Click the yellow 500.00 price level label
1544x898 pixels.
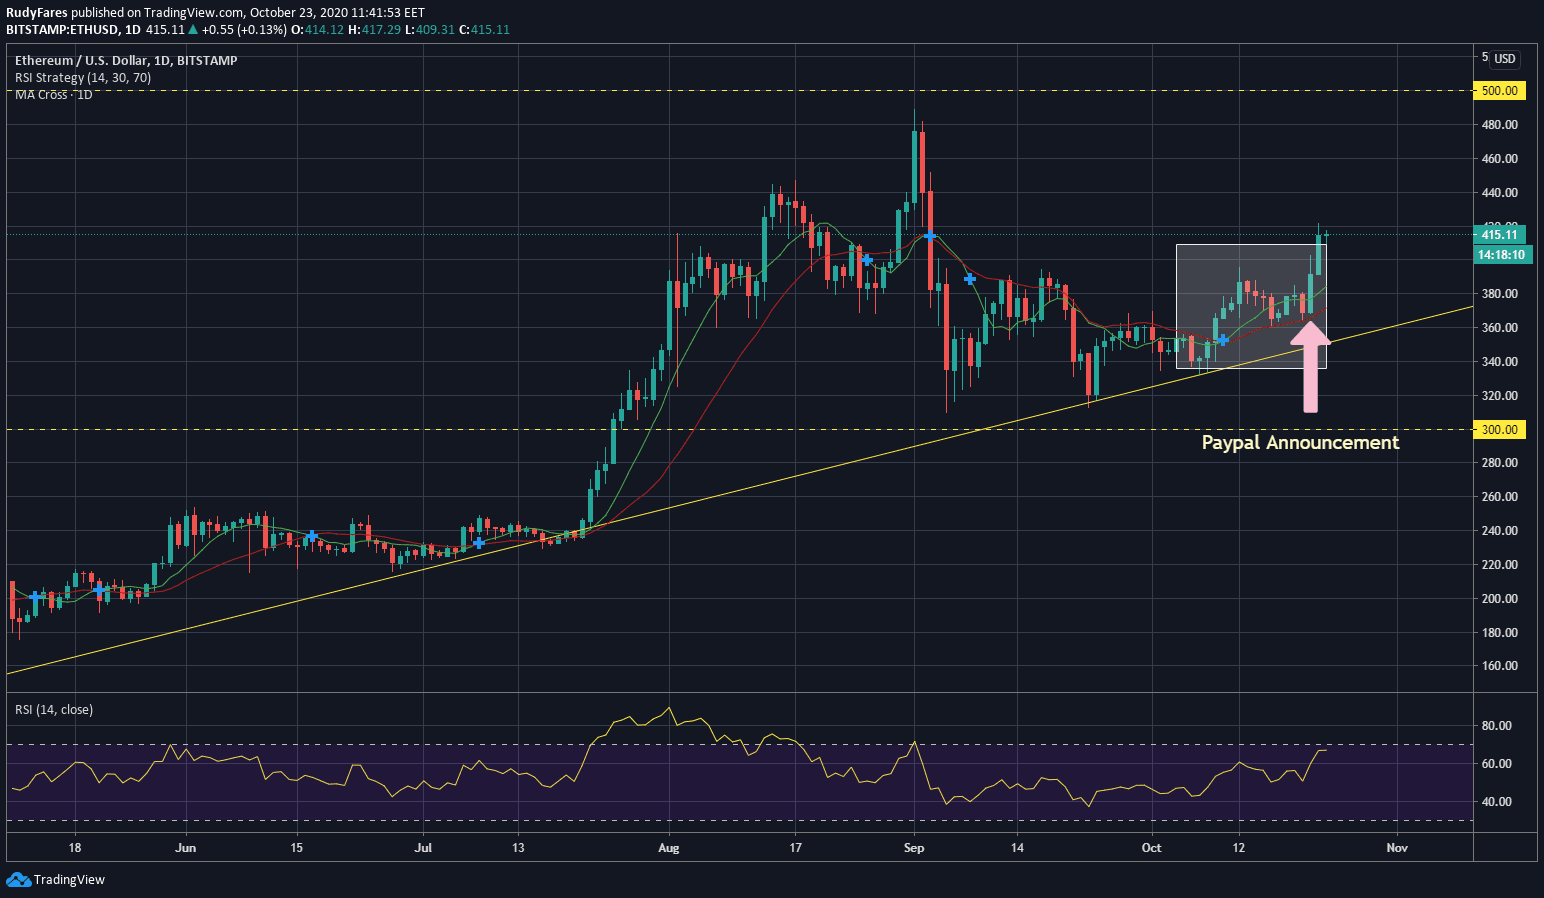[1499, 91]
